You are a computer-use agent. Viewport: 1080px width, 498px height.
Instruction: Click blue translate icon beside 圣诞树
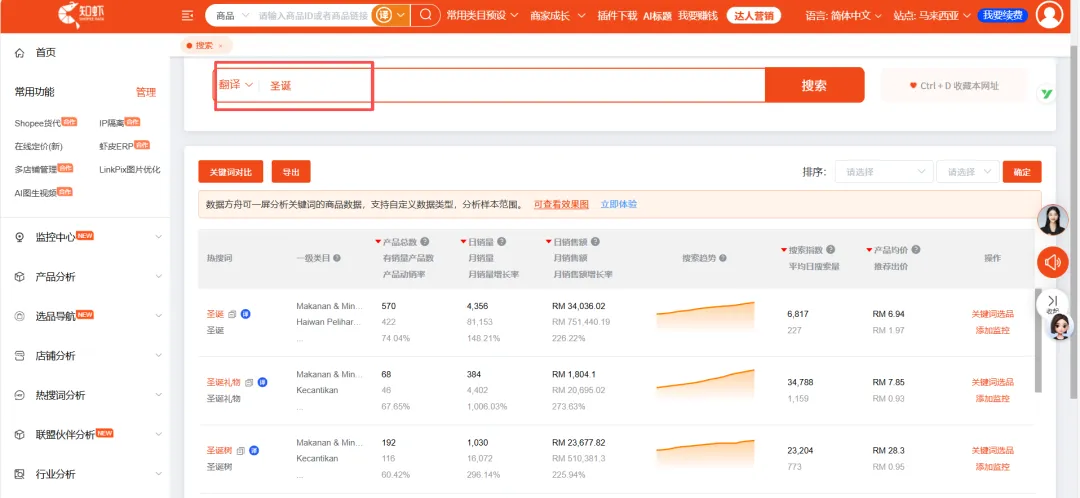(x=253, y=450)
